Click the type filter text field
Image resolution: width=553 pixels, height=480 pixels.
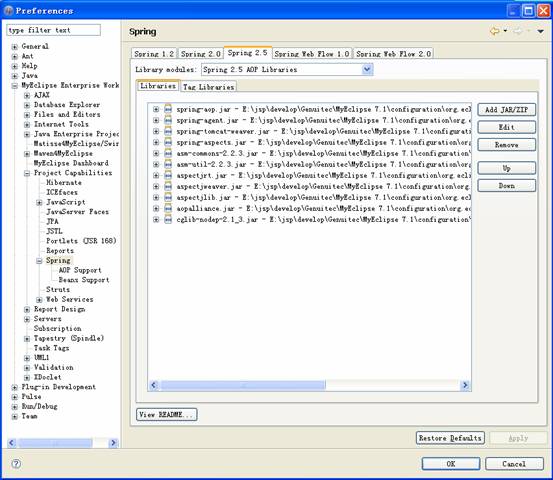click(54, 30)
